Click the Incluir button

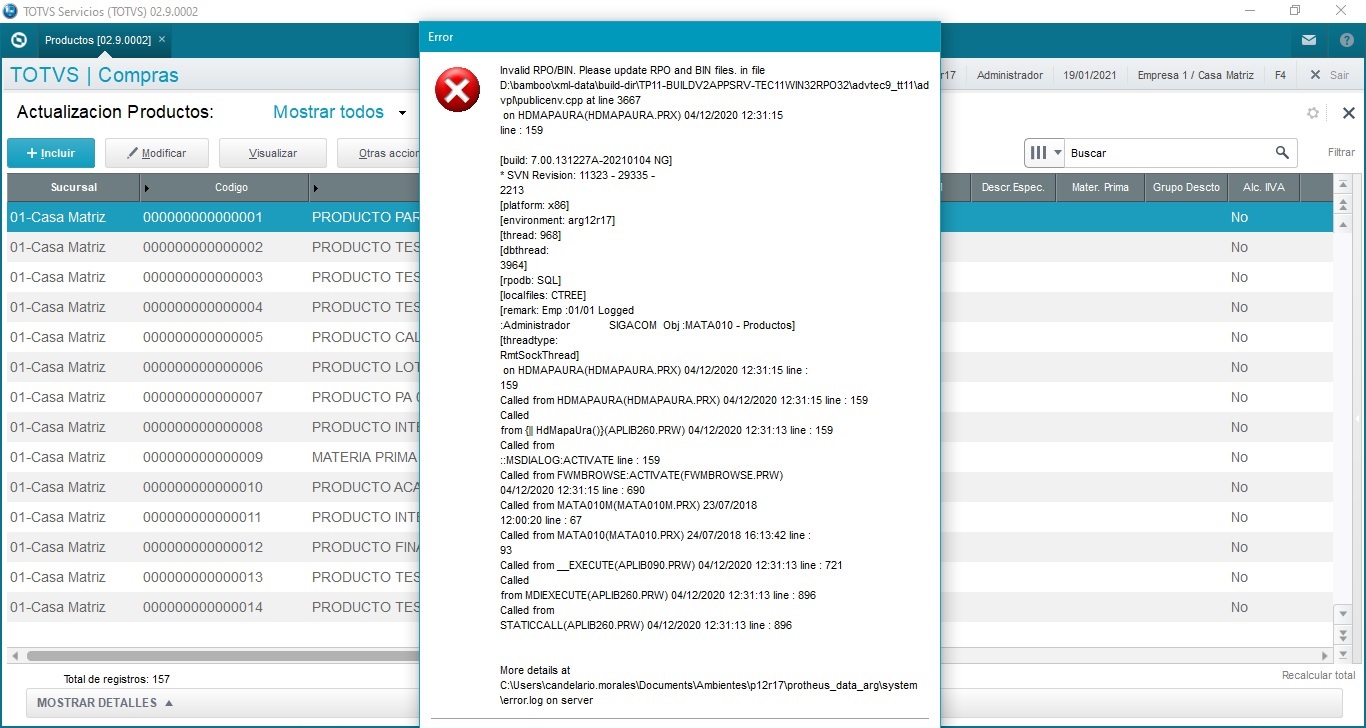[x=51, y=153]
